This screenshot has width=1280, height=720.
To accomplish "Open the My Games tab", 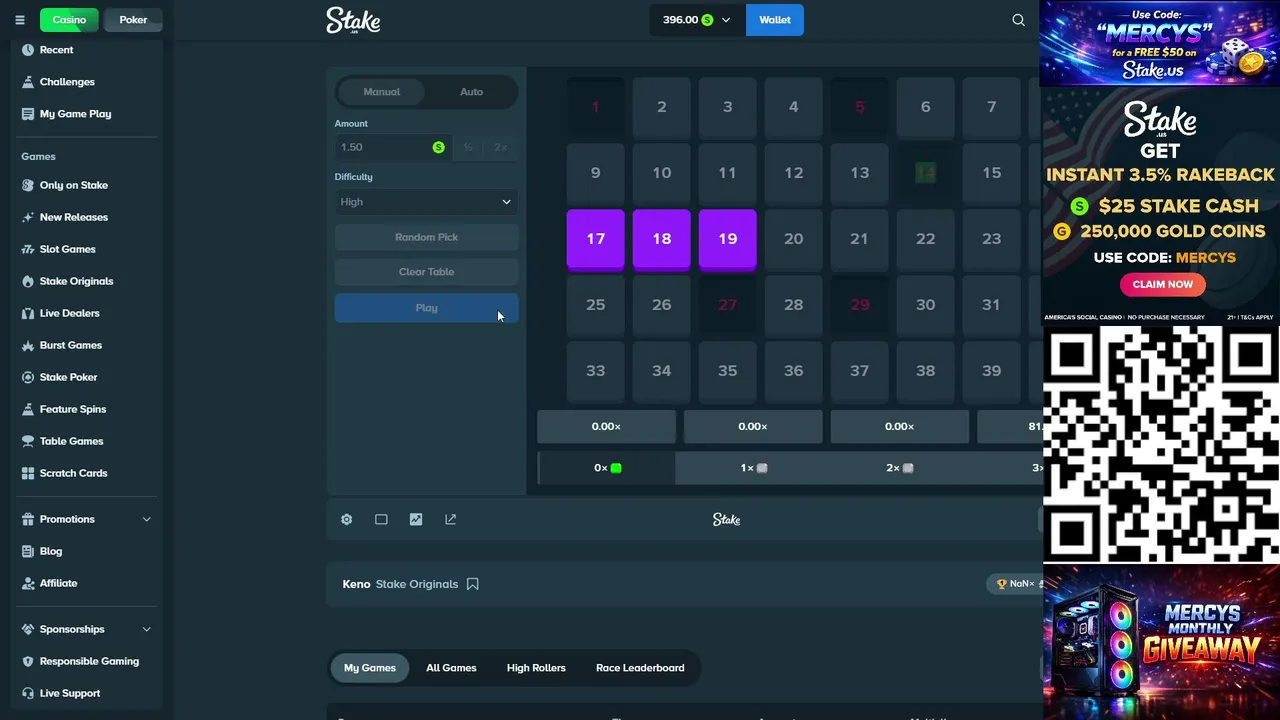I will click(370, 668).
